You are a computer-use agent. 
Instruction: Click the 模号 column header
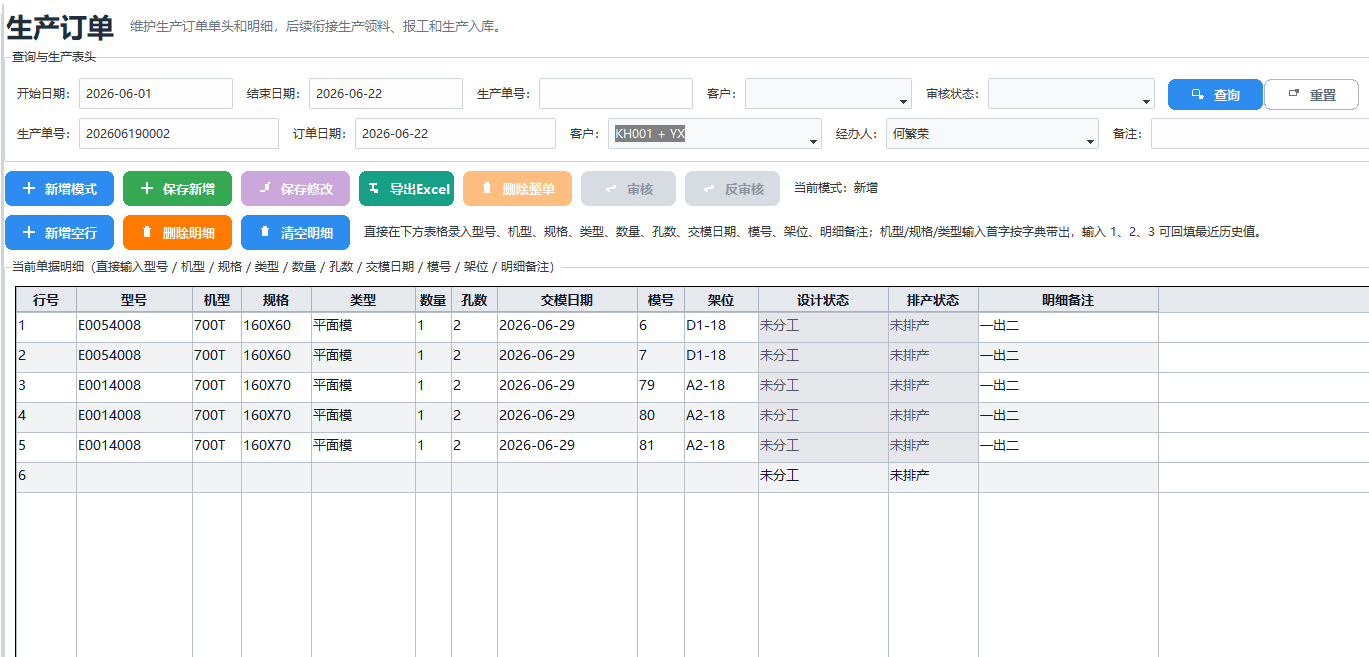661,300
